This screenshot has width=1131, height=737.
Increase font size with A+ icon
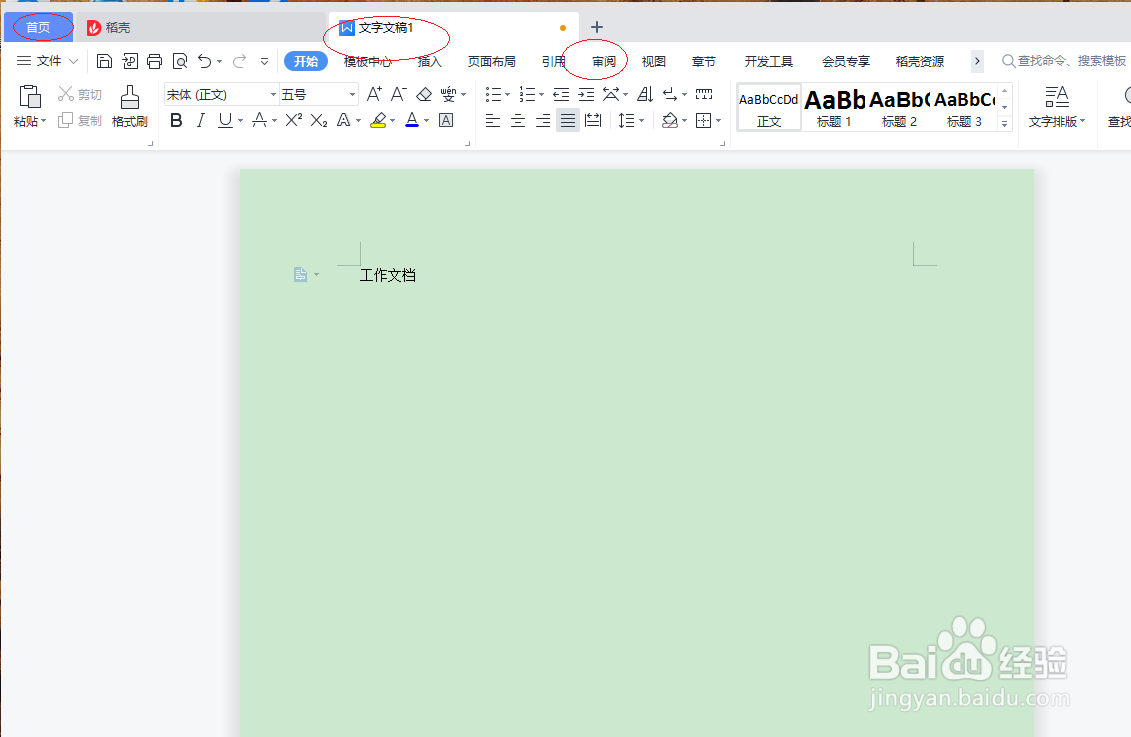pos(374,94)
